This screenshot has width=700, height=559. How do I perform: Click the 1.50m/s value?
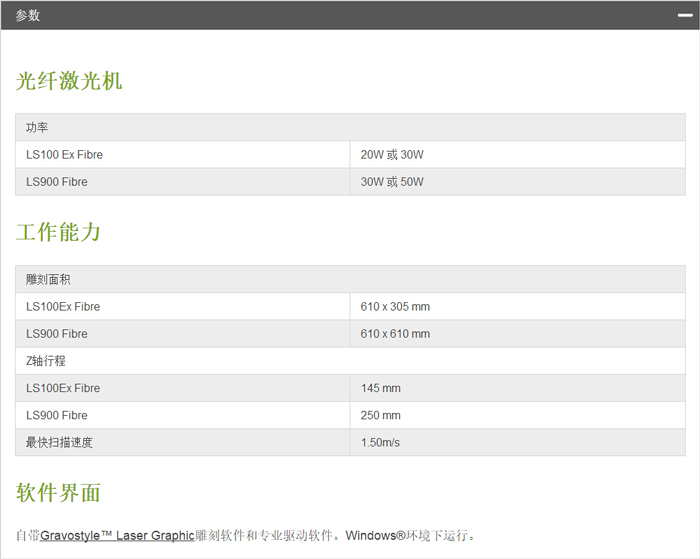coord(380,442)
